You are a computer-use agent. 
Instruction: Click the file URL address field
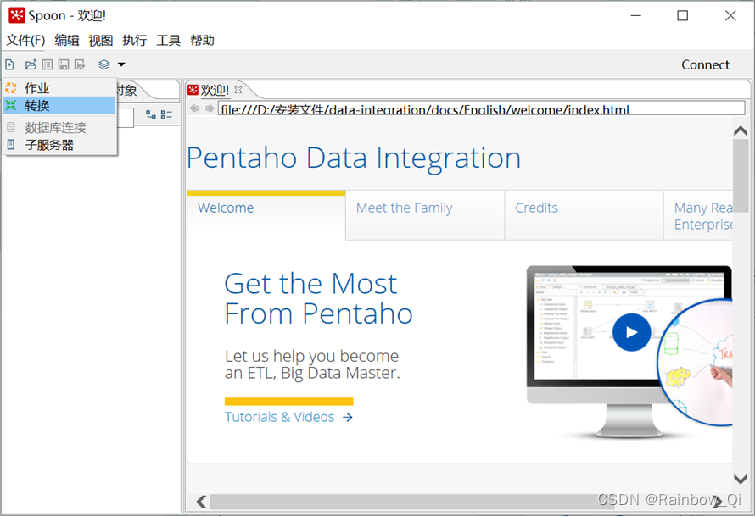coord(482,109)
